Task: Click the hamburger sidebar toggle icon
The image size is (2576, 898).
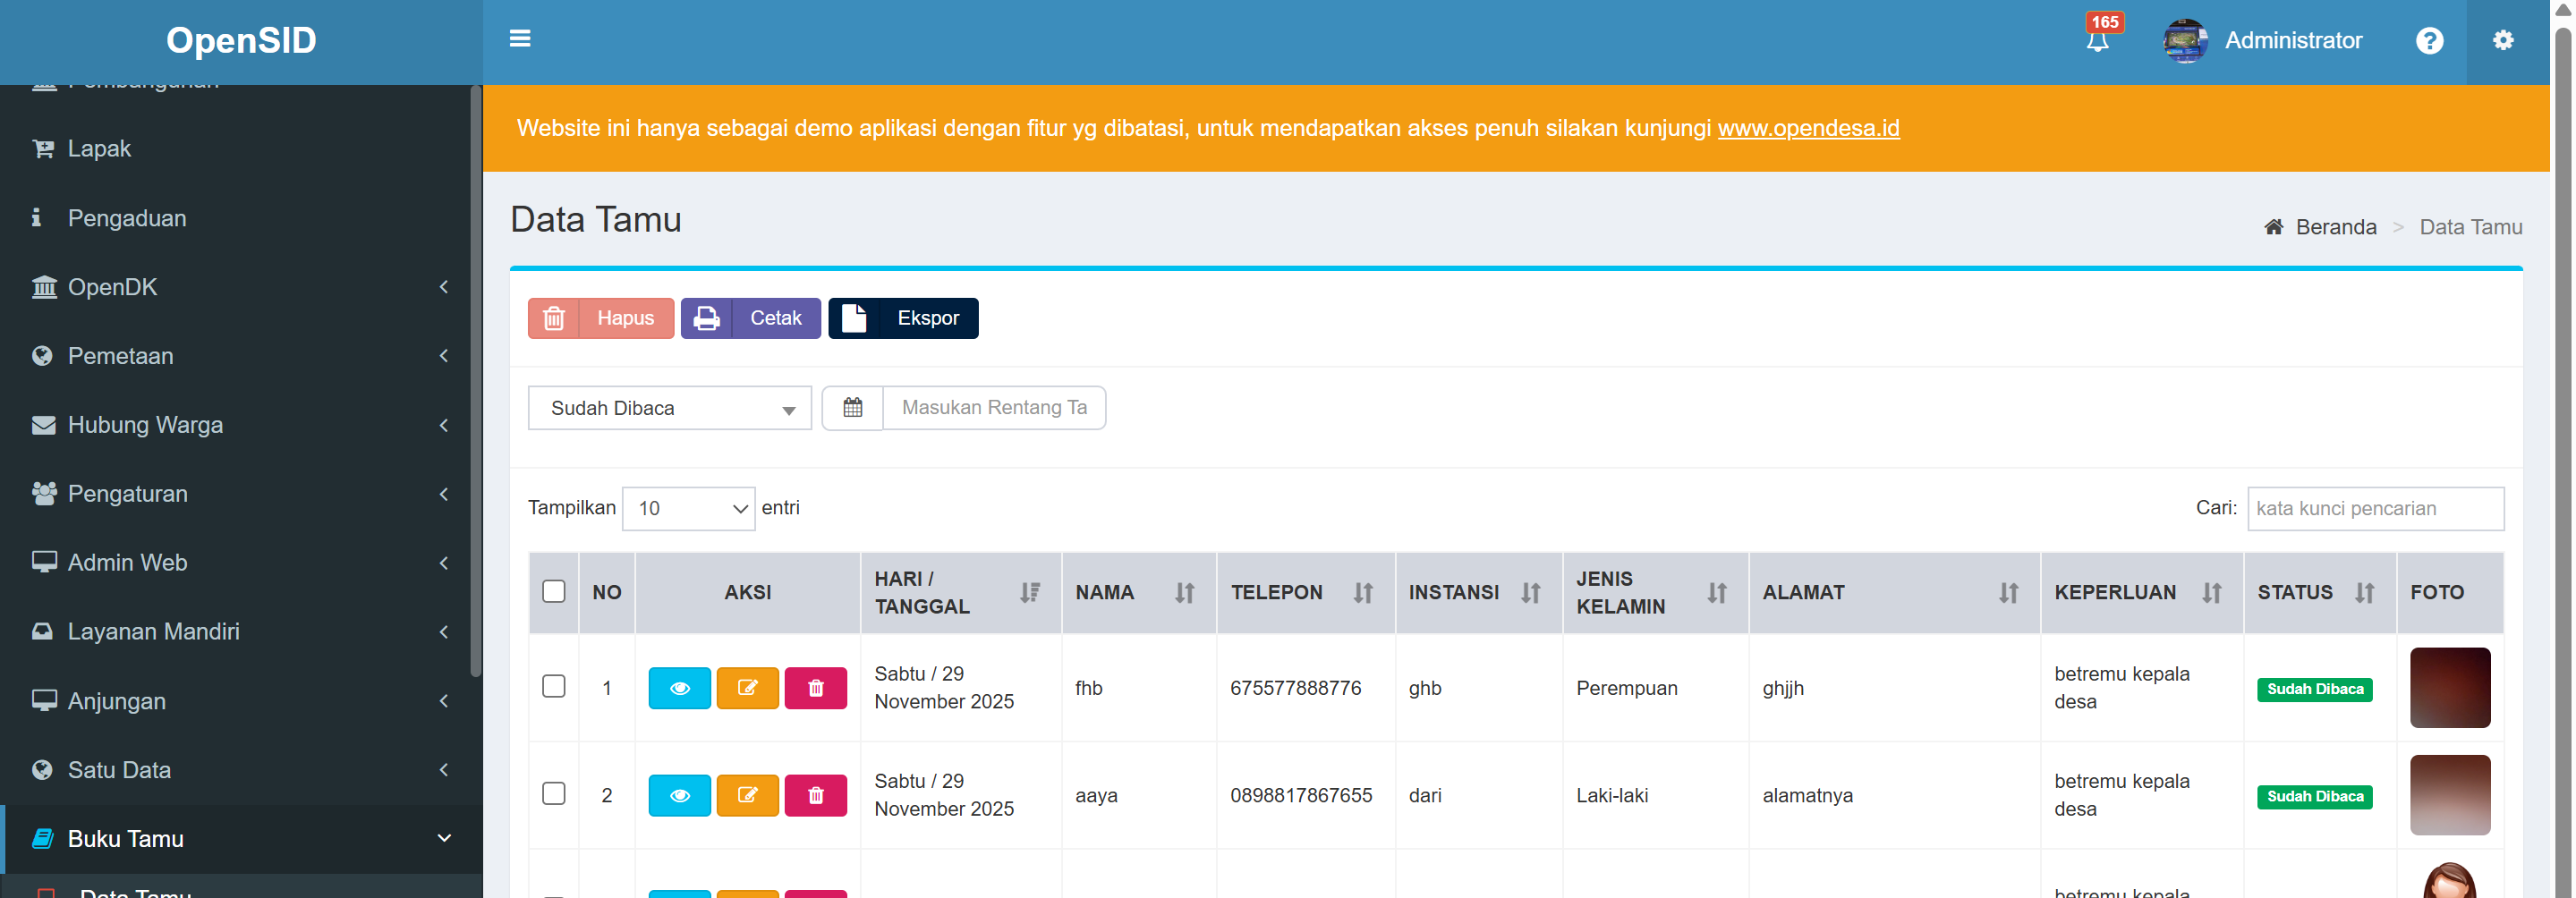Action: 520,39
